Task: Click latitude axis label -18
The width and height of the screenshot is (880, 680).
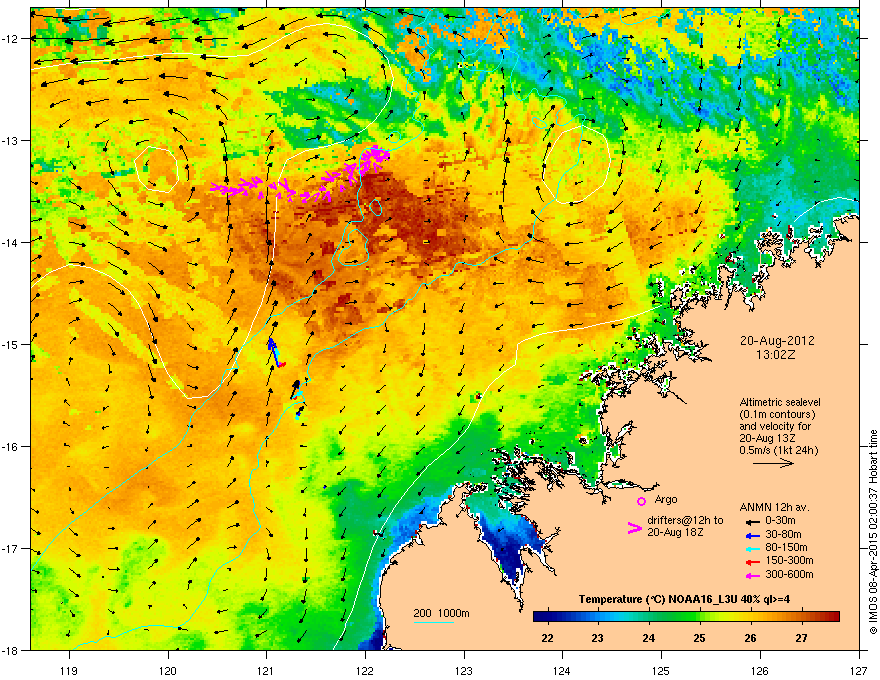Action: tap(11, 650)
